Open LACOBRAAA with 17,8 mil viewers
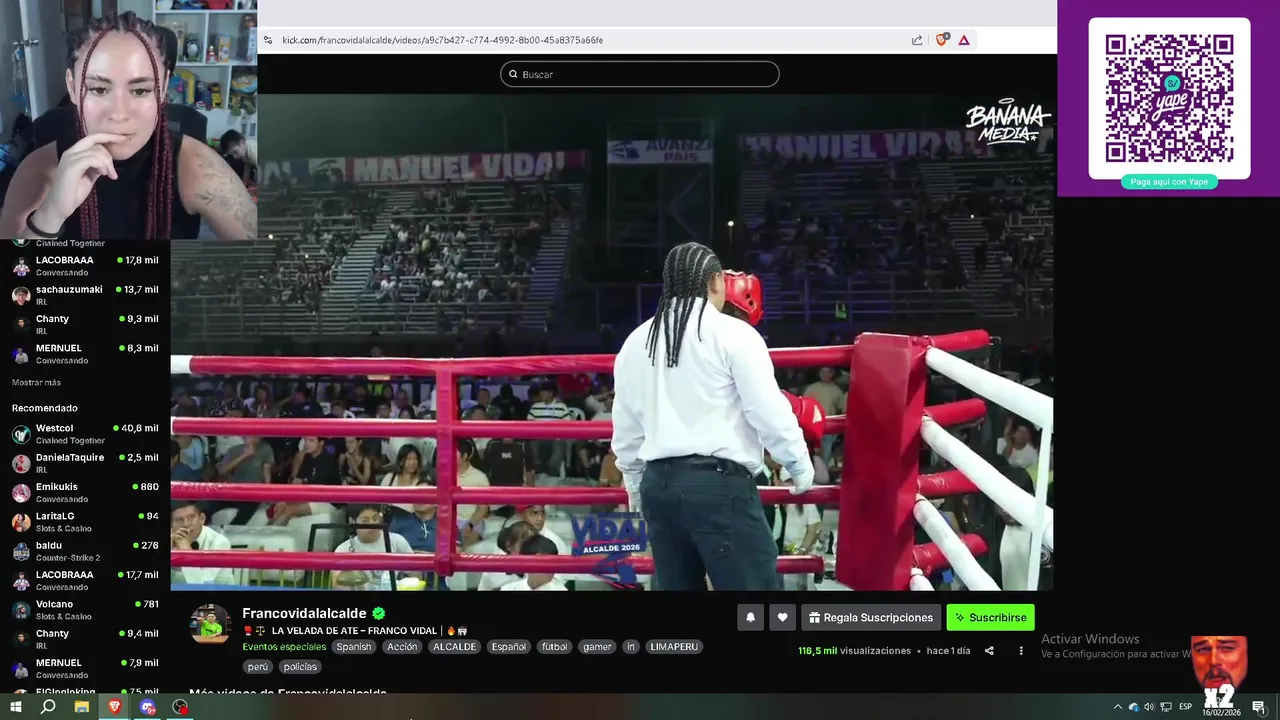 pos(85,265)
